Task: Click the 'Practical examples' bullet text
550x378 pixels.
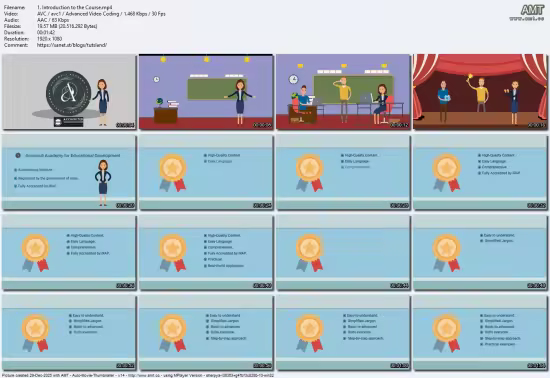Action: [500, 344]
